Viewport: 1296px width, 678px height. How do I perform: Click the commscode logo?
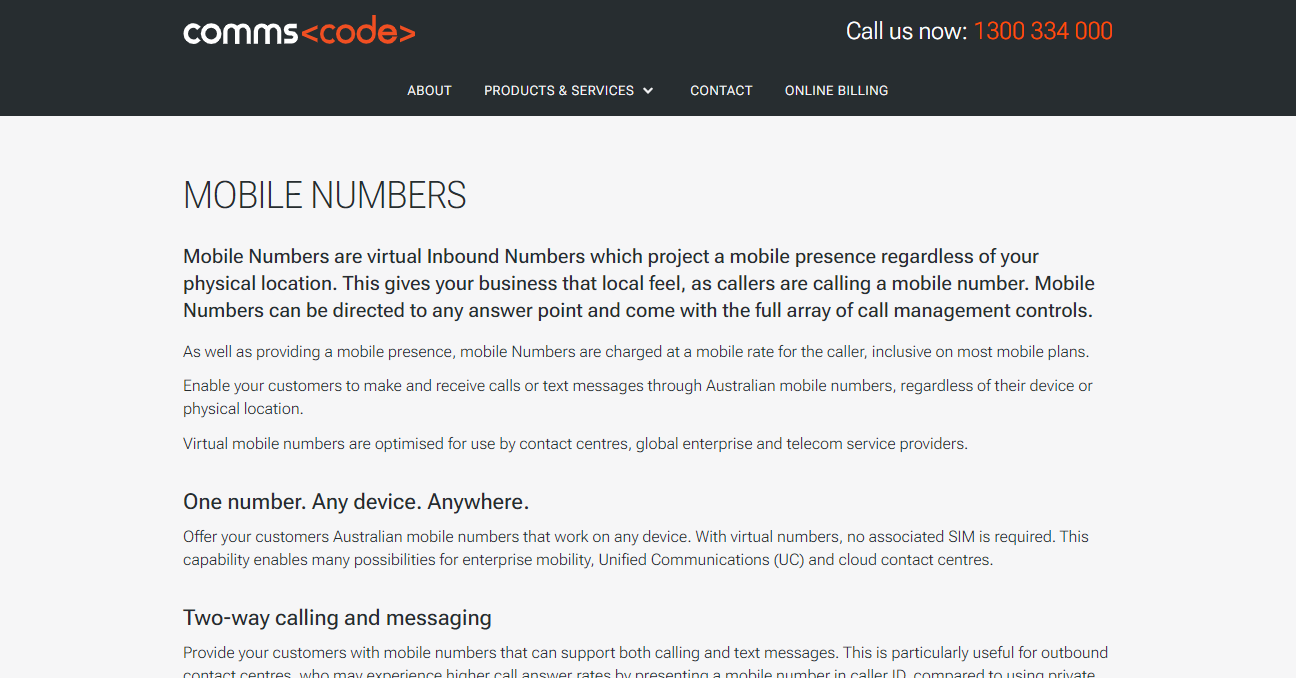coord(298,30)
